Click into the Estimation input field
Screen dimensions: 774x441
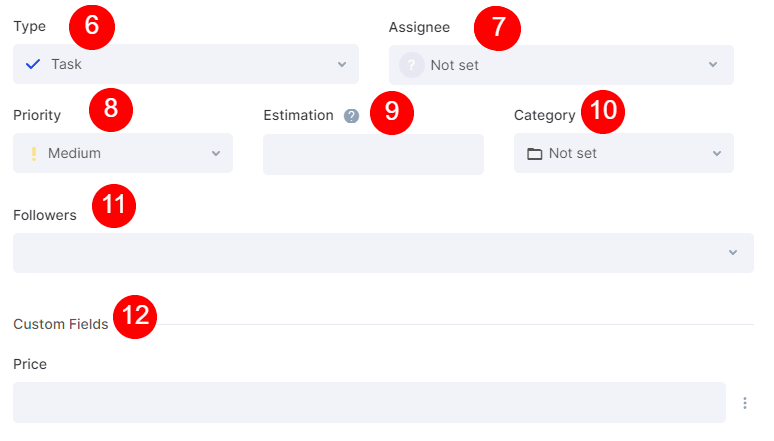(373, 154)
